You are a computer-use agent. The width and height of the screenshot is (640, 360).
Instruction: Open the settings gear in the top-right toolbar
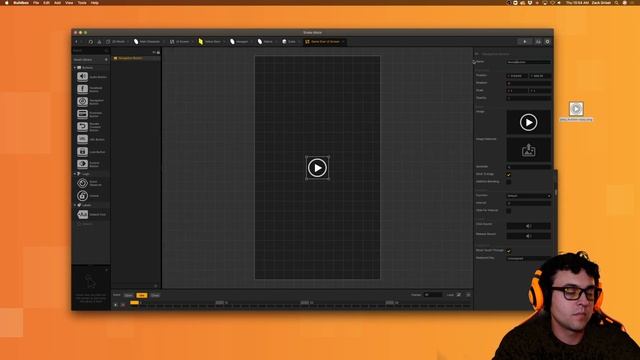tap(548, 42)
